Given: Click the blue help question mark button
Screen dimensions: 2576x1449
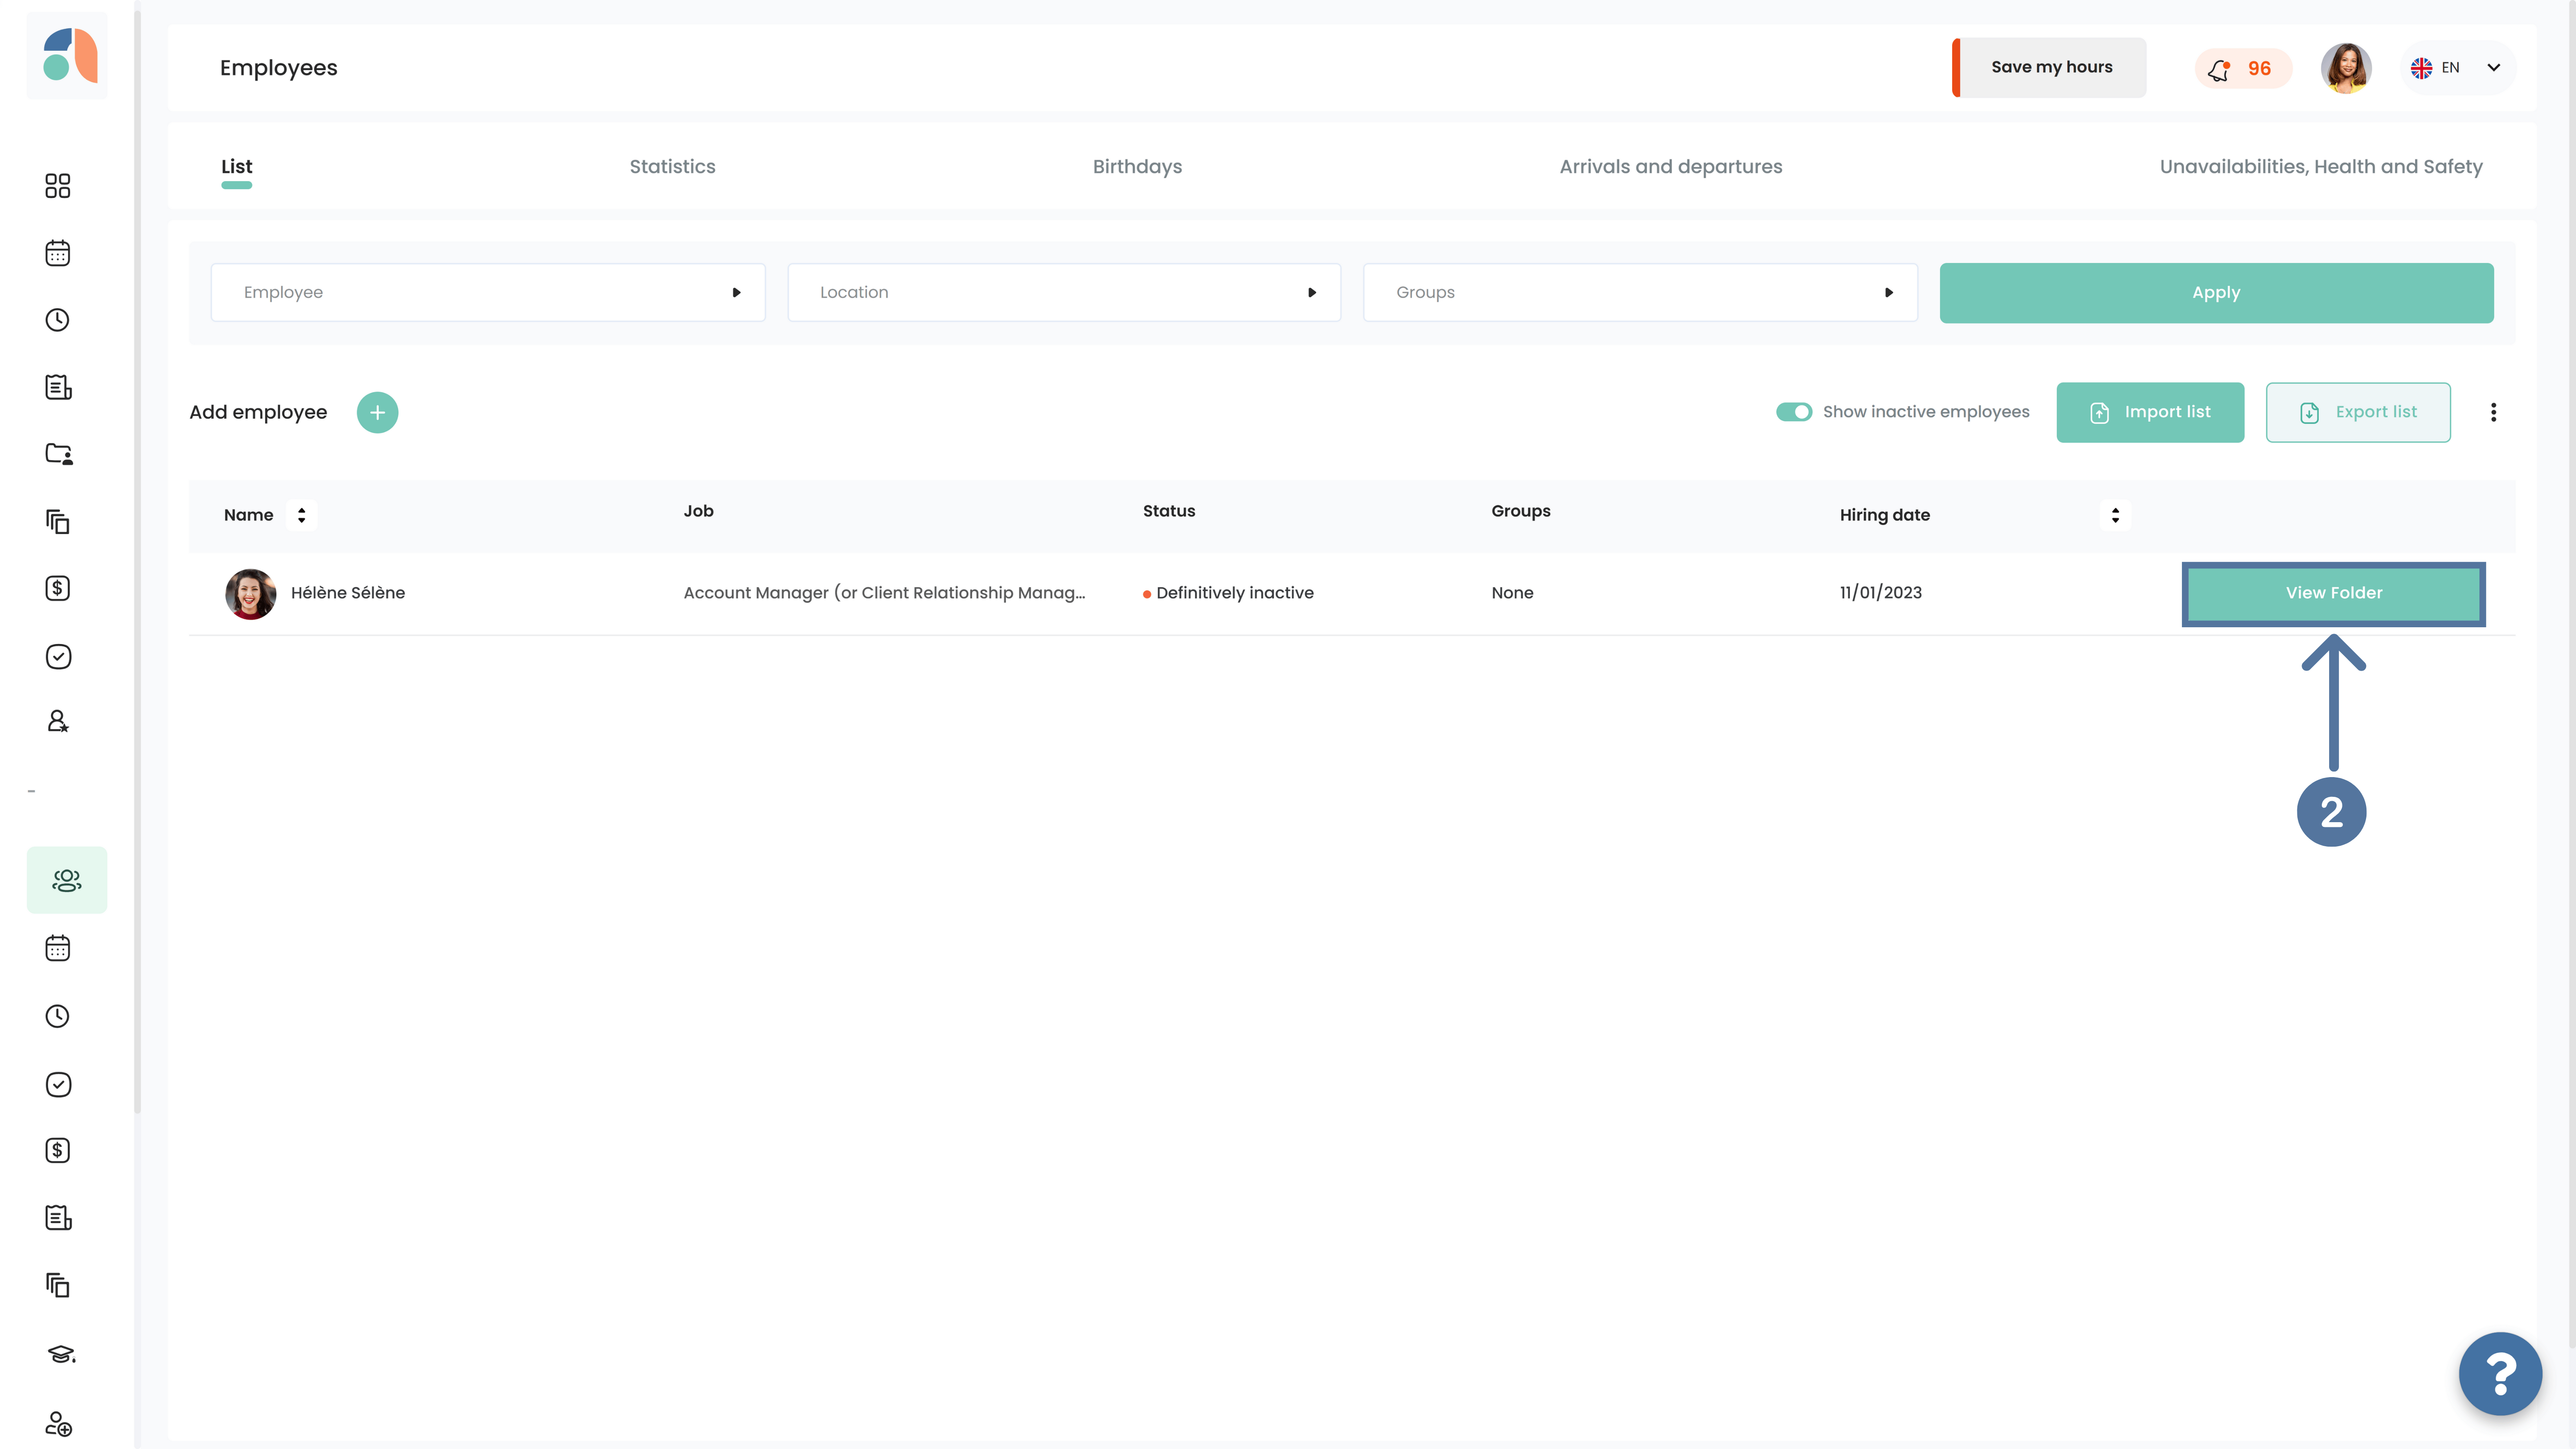Looking at the screenshot, I should pos(2500,1374).
